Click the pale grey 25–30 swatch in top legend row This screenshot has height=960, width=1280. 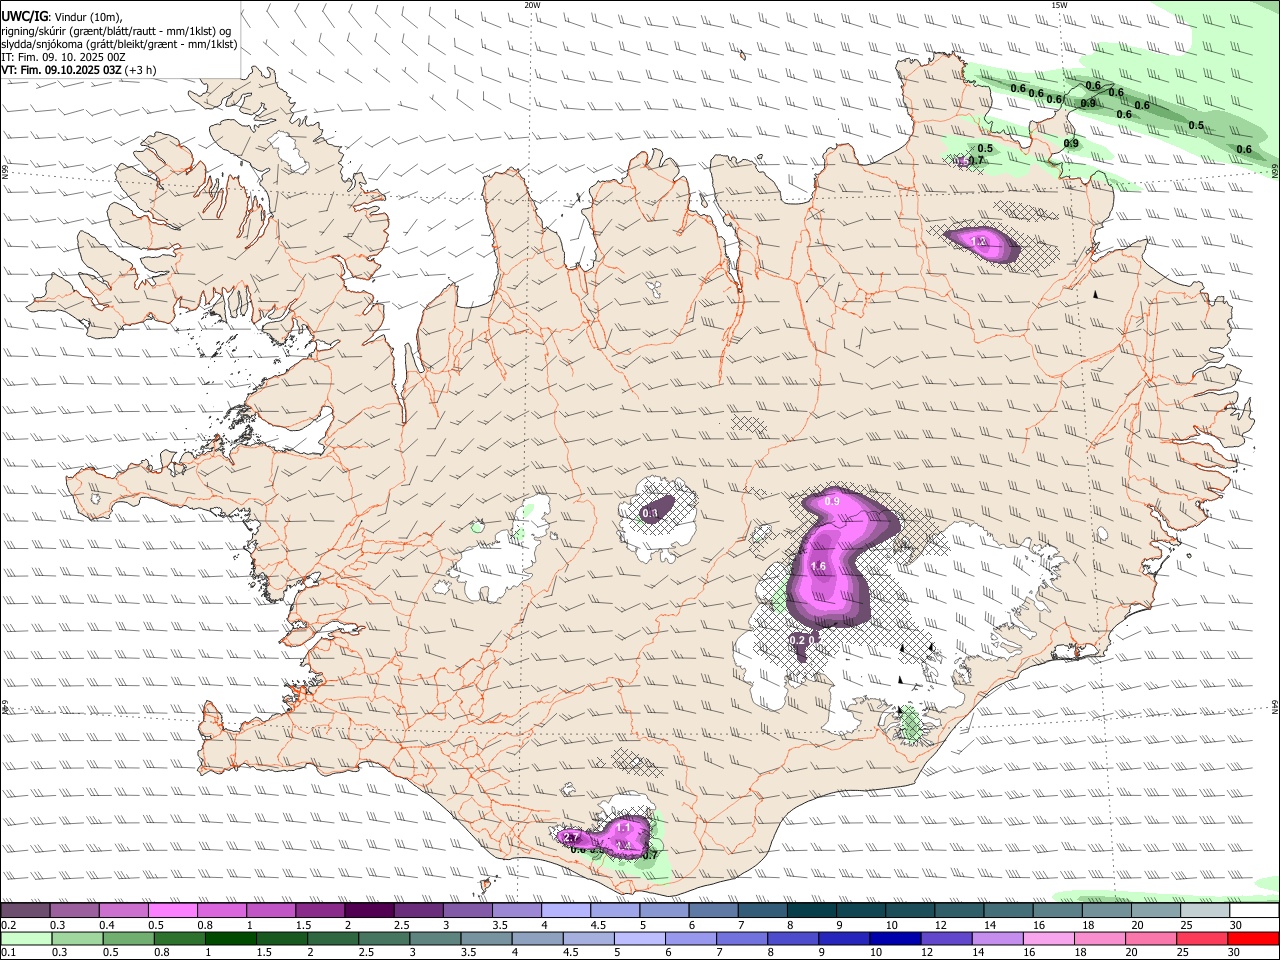tap(1206, 910)
